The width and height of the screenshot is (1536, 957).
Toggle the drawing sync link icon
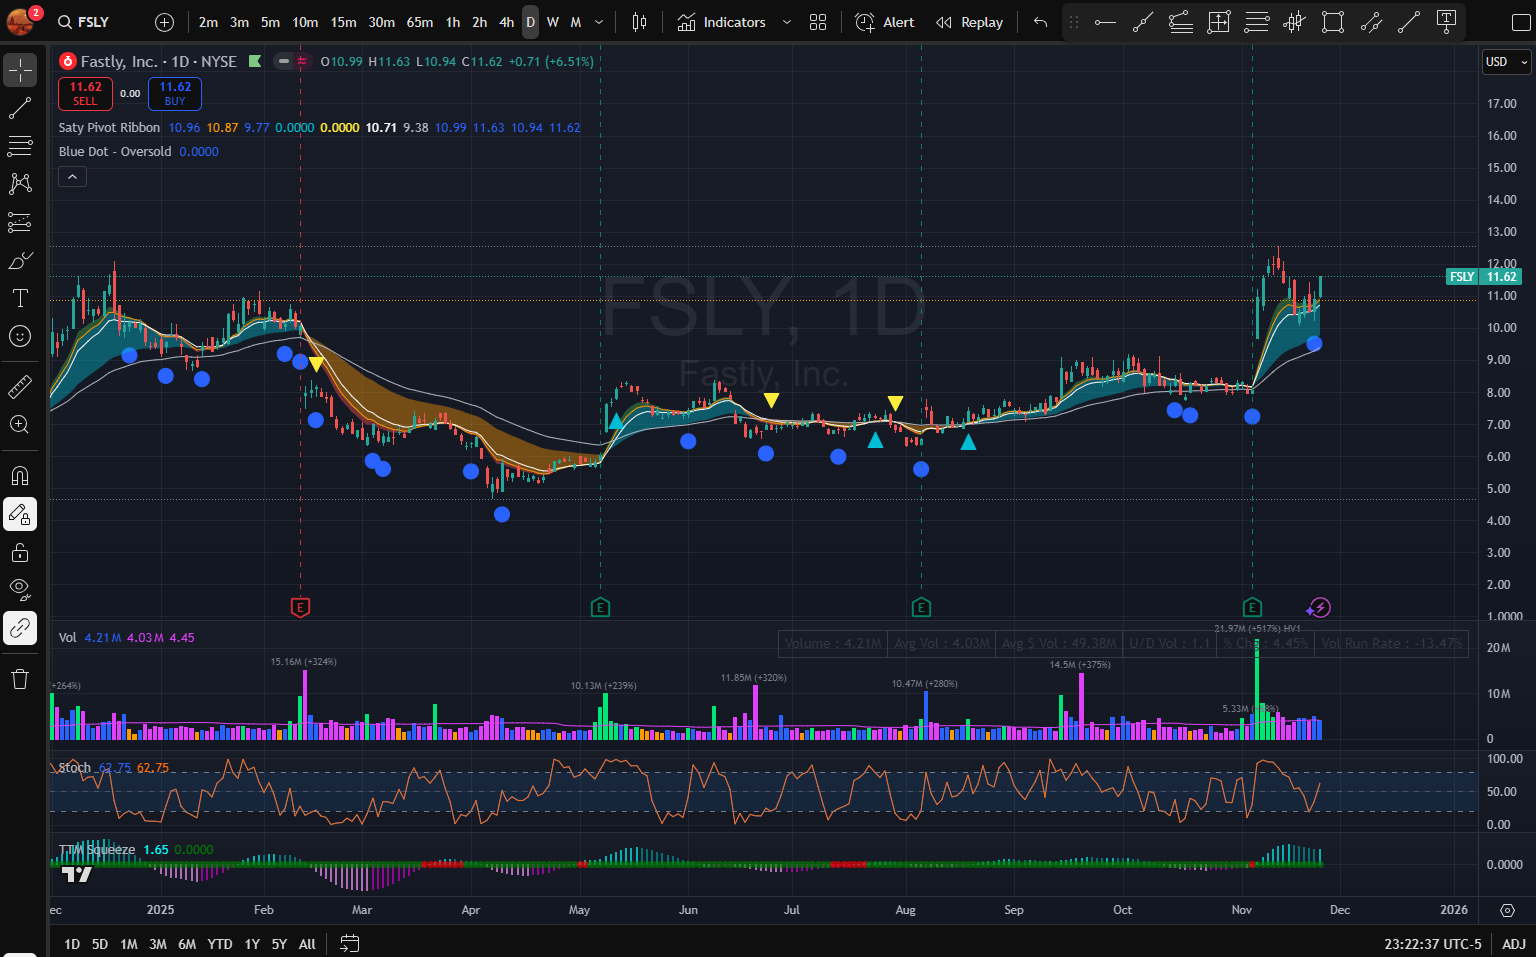point(20,628)
